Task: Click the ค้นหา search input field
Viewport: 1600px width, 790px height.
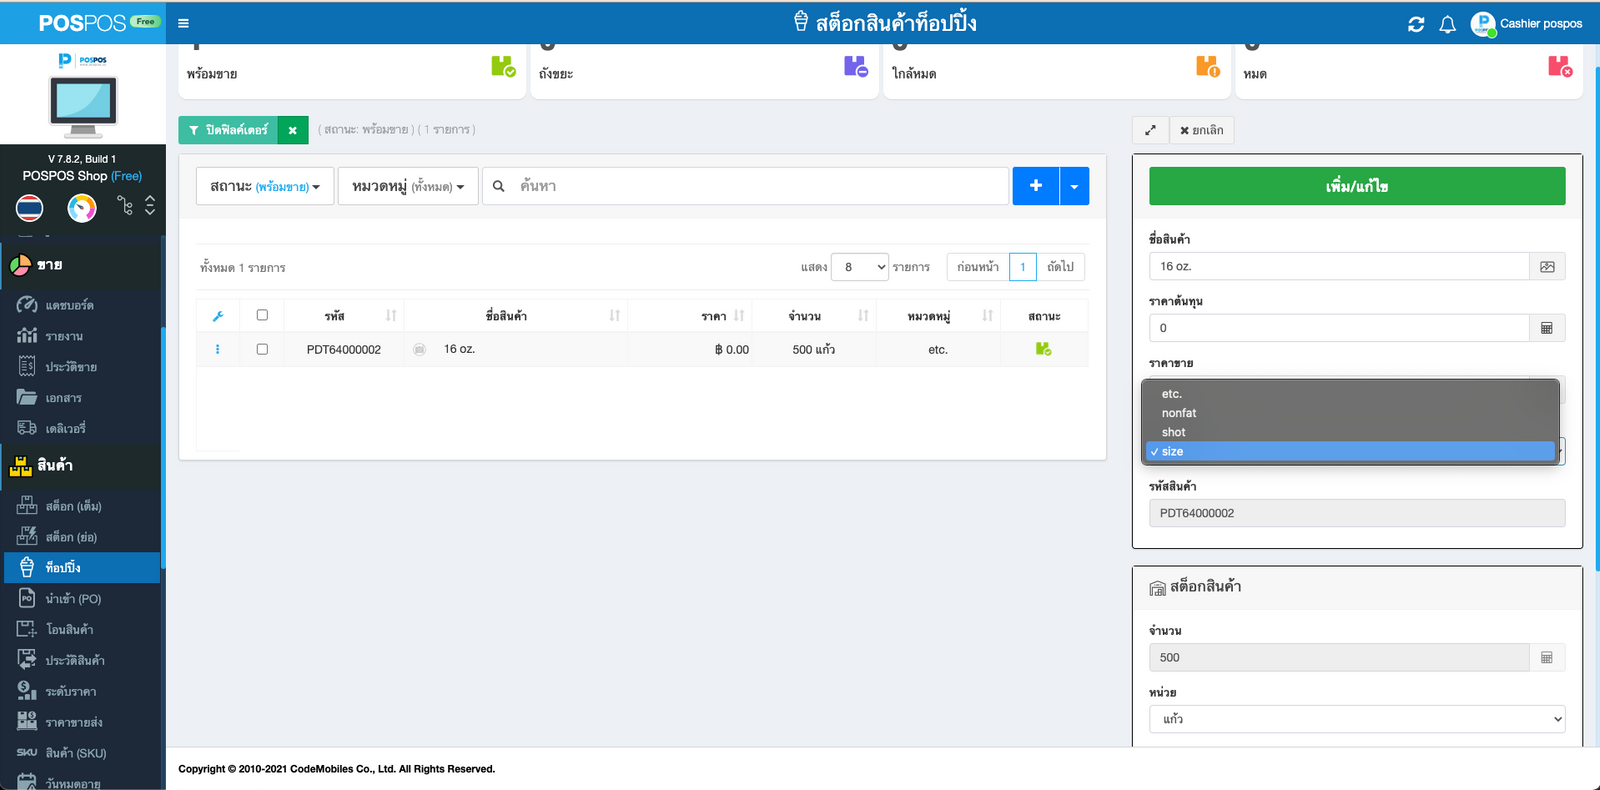Action: tap(760, 186)
